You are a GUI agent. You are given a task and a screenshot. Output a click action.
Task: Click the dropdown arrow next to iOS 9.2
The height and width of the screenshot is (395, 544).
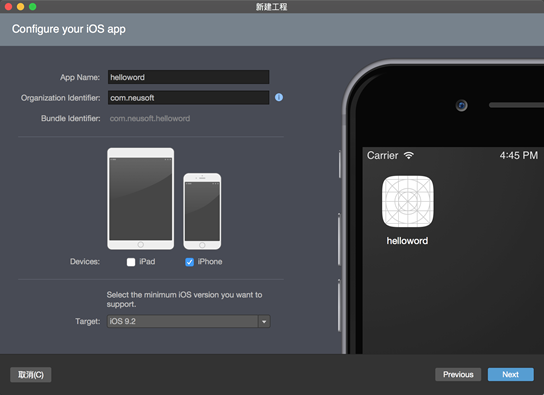click(x=264, y=321)
